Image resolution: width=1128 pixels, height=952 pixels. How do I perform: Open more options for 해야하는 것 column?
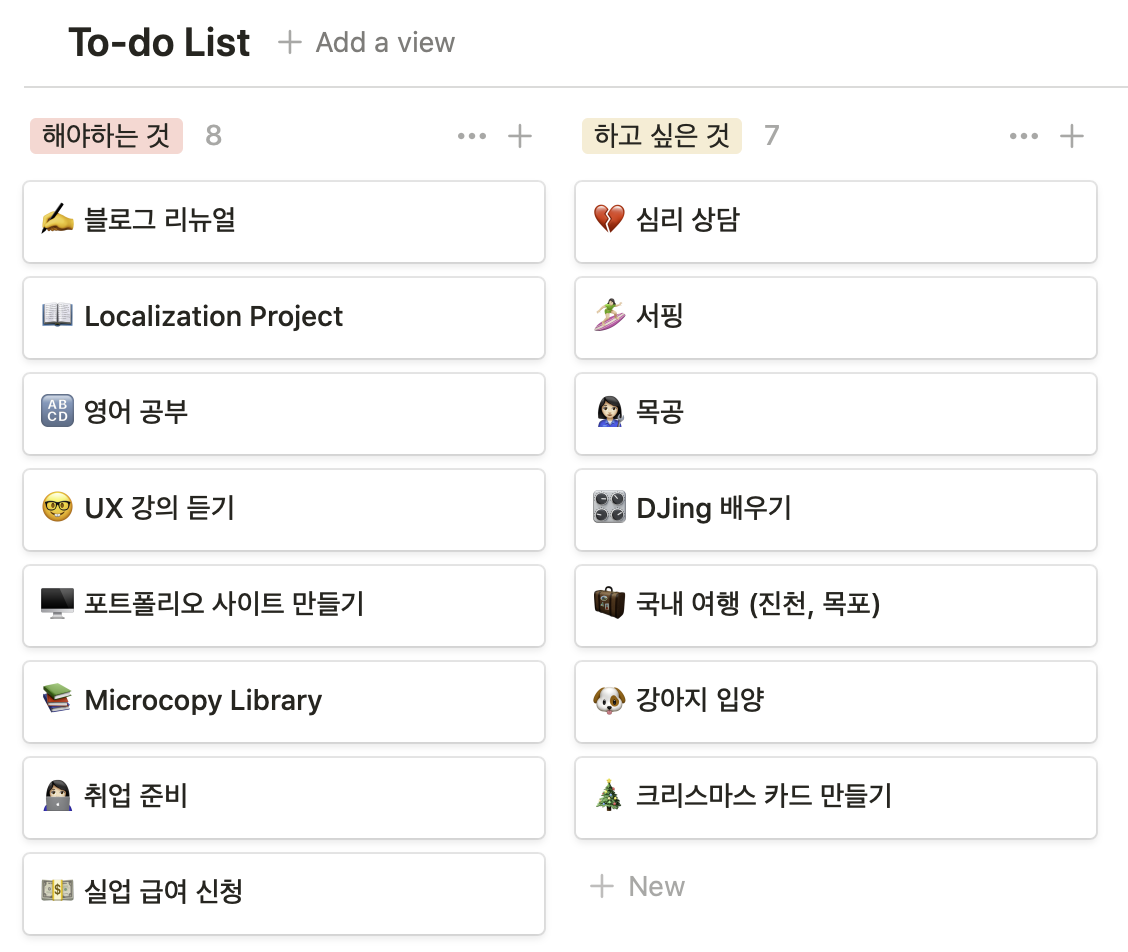coord(472,136)
